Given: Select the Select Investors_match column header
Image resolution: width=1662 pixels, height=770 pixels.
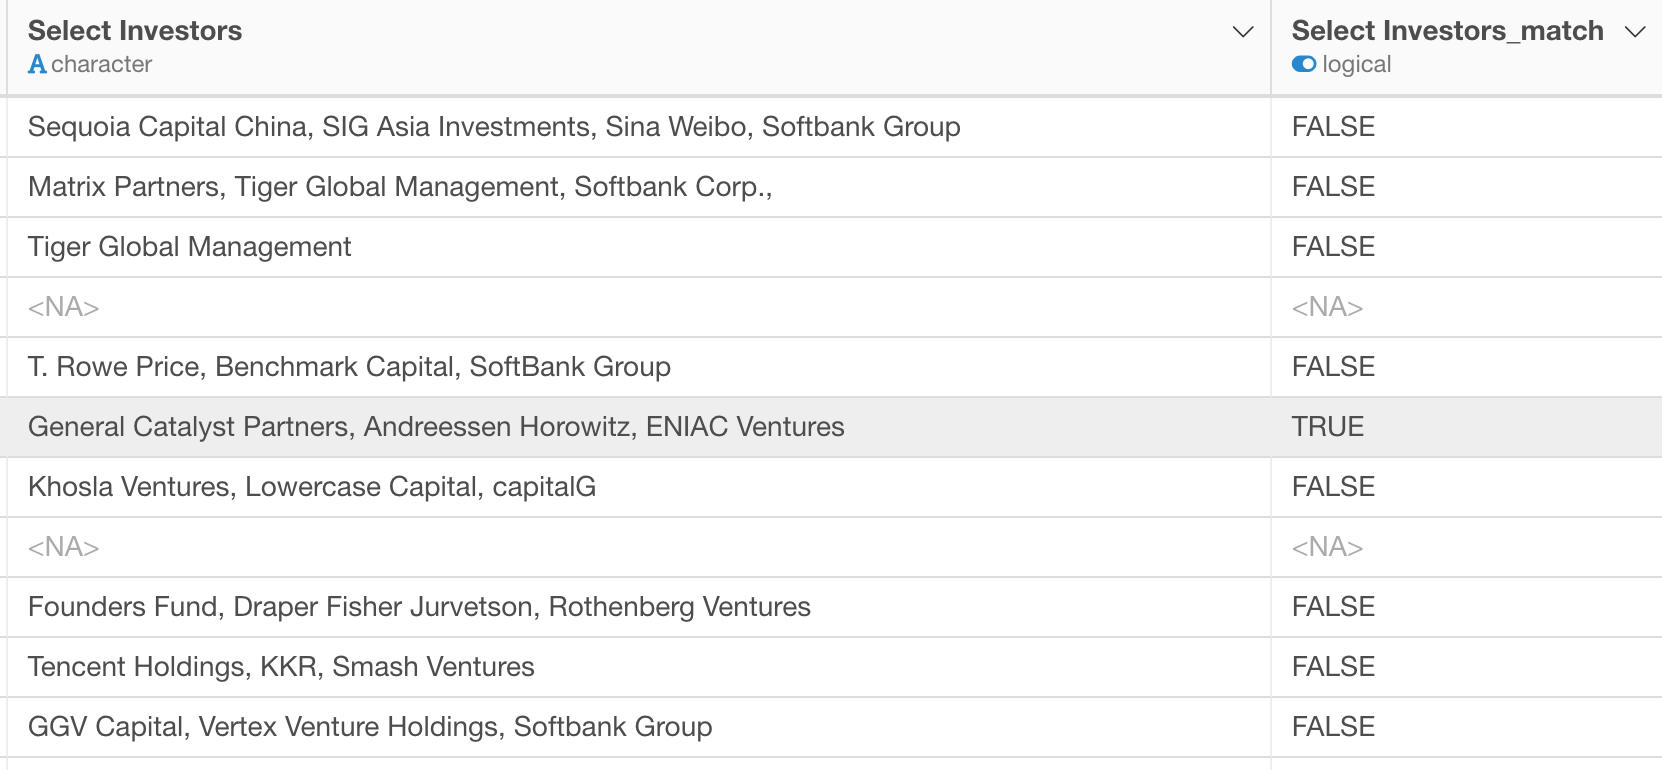Looking at the screenshot, I should pyautogui.click(x=1466, y=47).
